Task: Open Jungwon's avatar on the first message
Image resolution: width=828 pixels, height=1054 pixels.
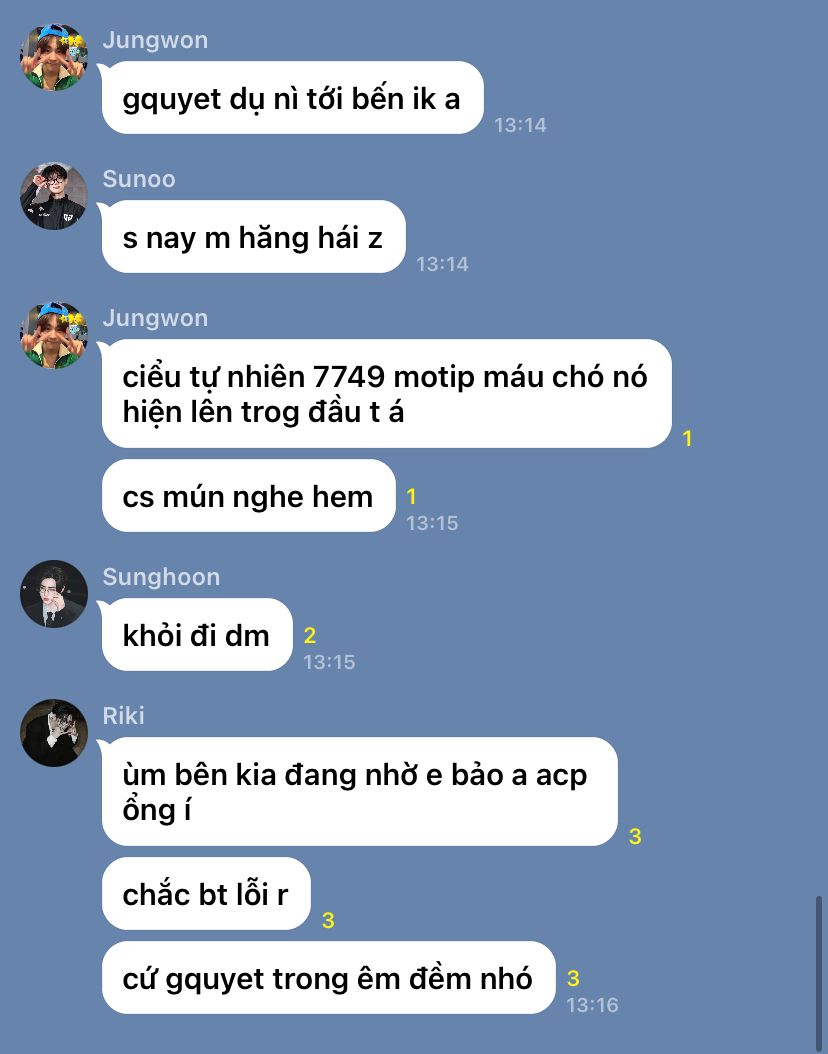Action: pyautogui.click(x=54, y=57)
